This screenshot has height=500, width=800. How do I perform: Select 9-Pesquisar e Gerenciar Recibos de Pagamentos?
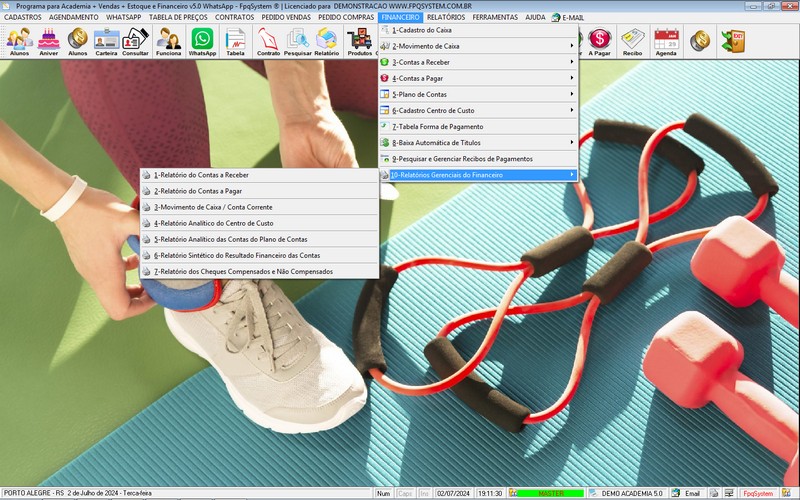[x=478, y=159]
